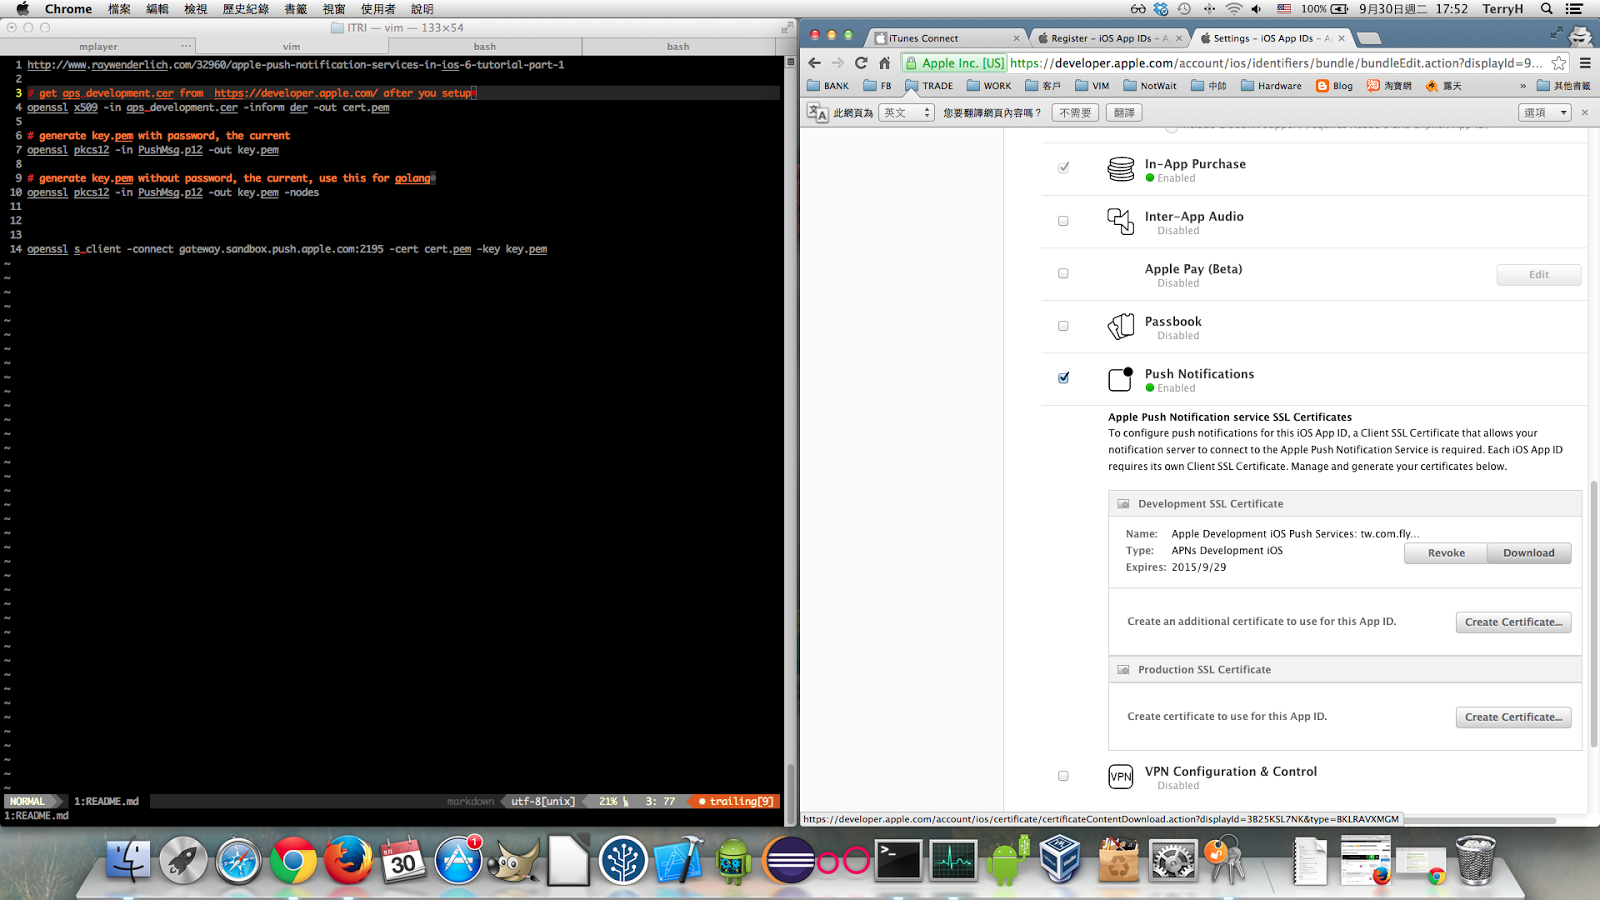Click the Wi-Fi status icon
This screenshot has width=1600, height=900.
(x=1234, y=9)
